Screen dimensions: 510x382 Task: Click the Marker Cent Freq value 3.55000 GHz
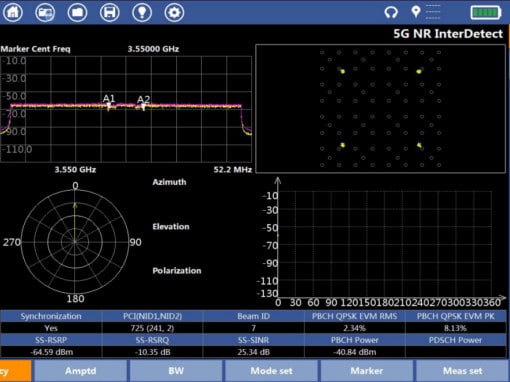pyautogui.click(x=153, y=49)
